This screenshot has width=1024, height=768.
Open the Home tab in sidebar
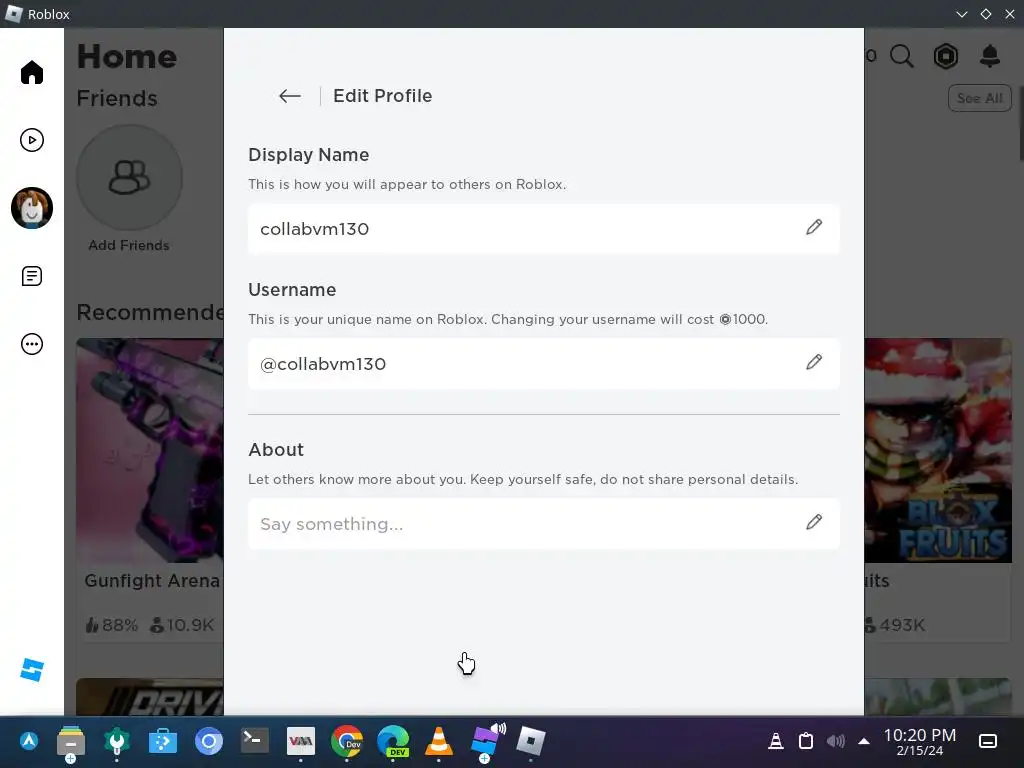tap(31, 72)
